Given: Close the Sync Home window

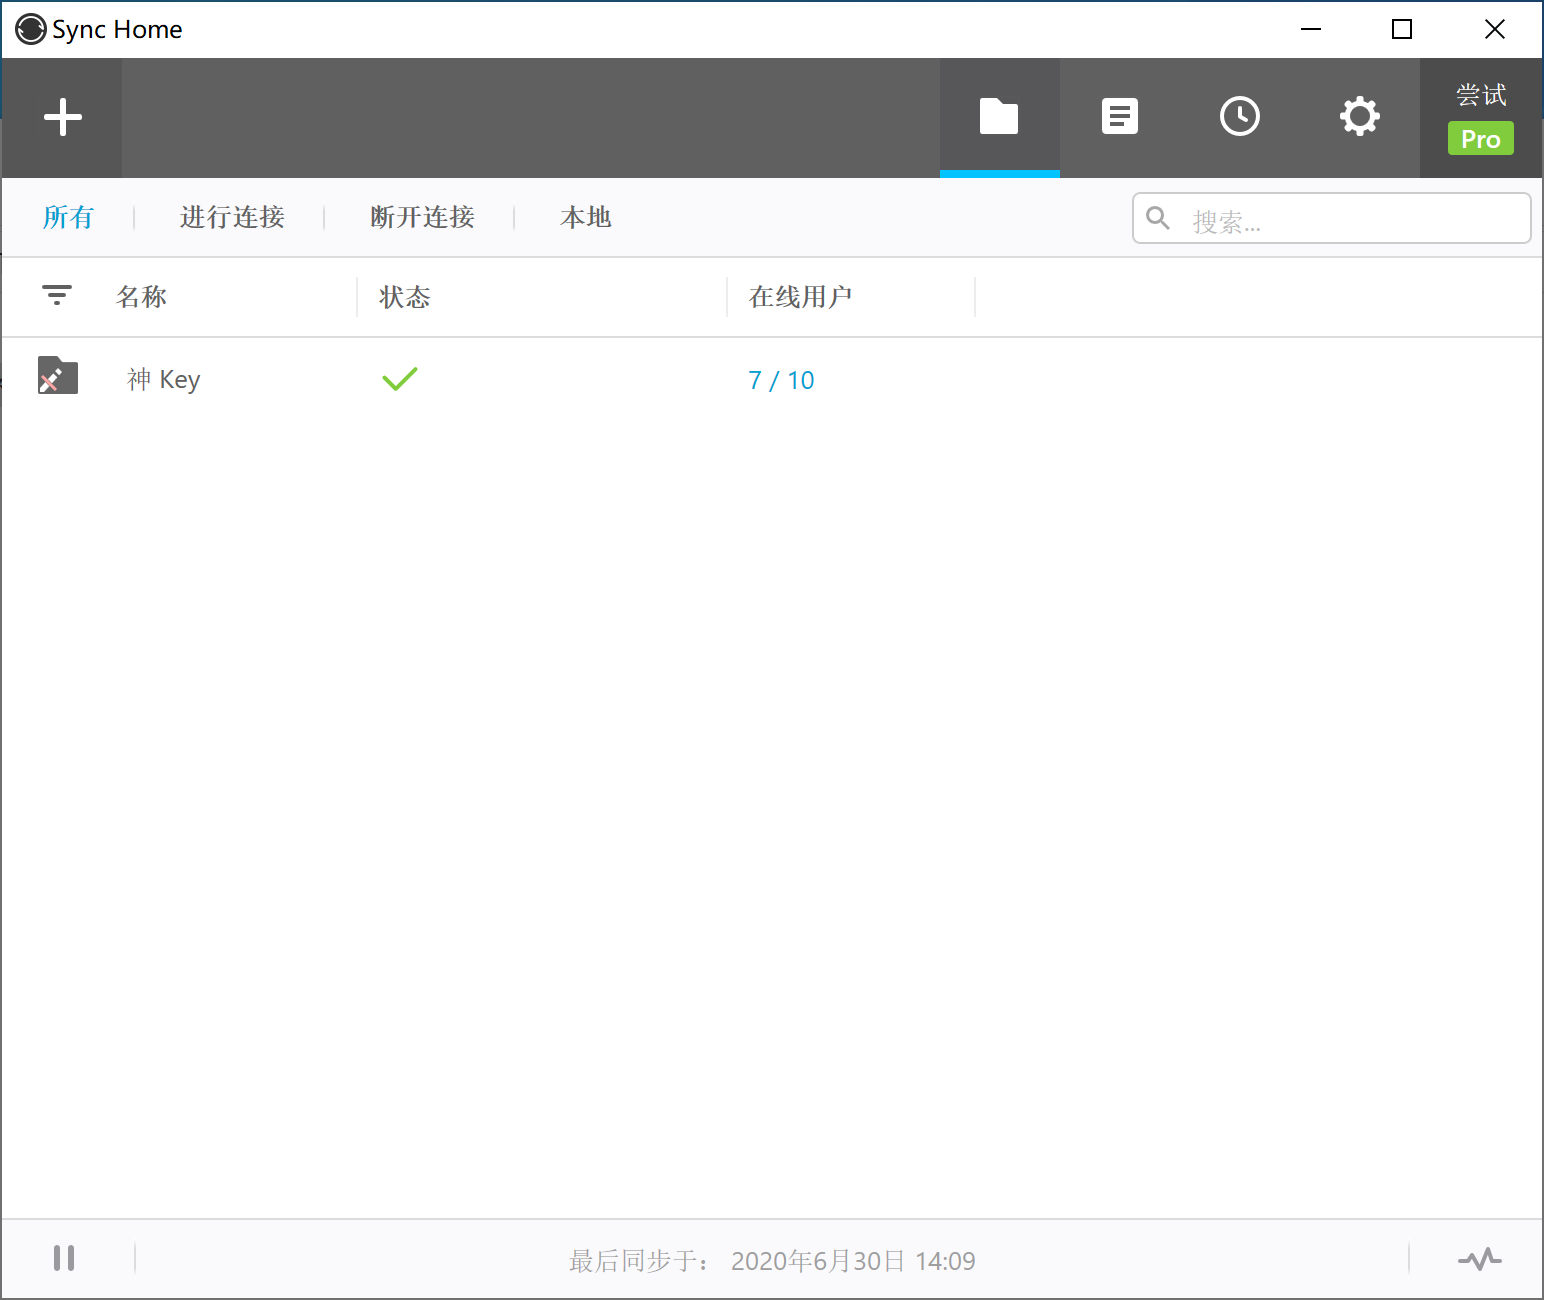Looking at the screenshot, I should pos(1495,29).
